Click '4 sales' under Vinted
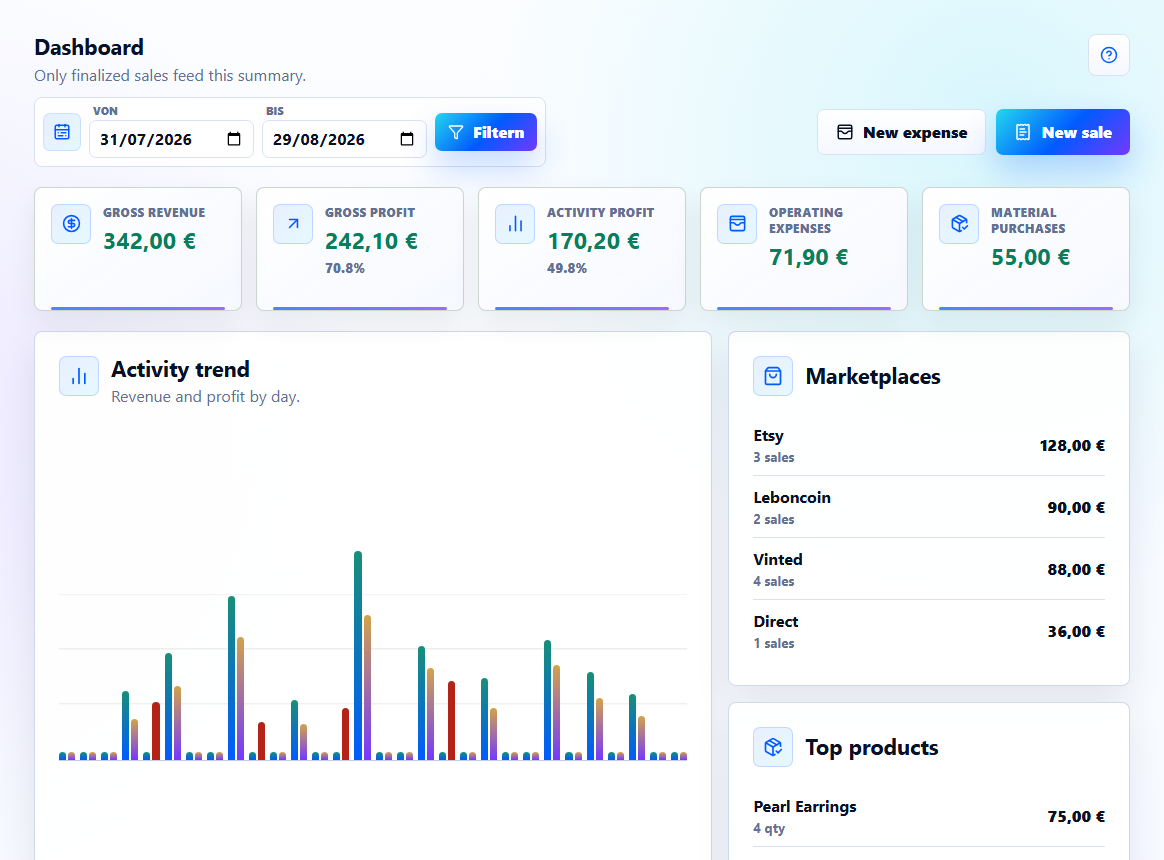The image size is (1164, 860). [774, 582]
